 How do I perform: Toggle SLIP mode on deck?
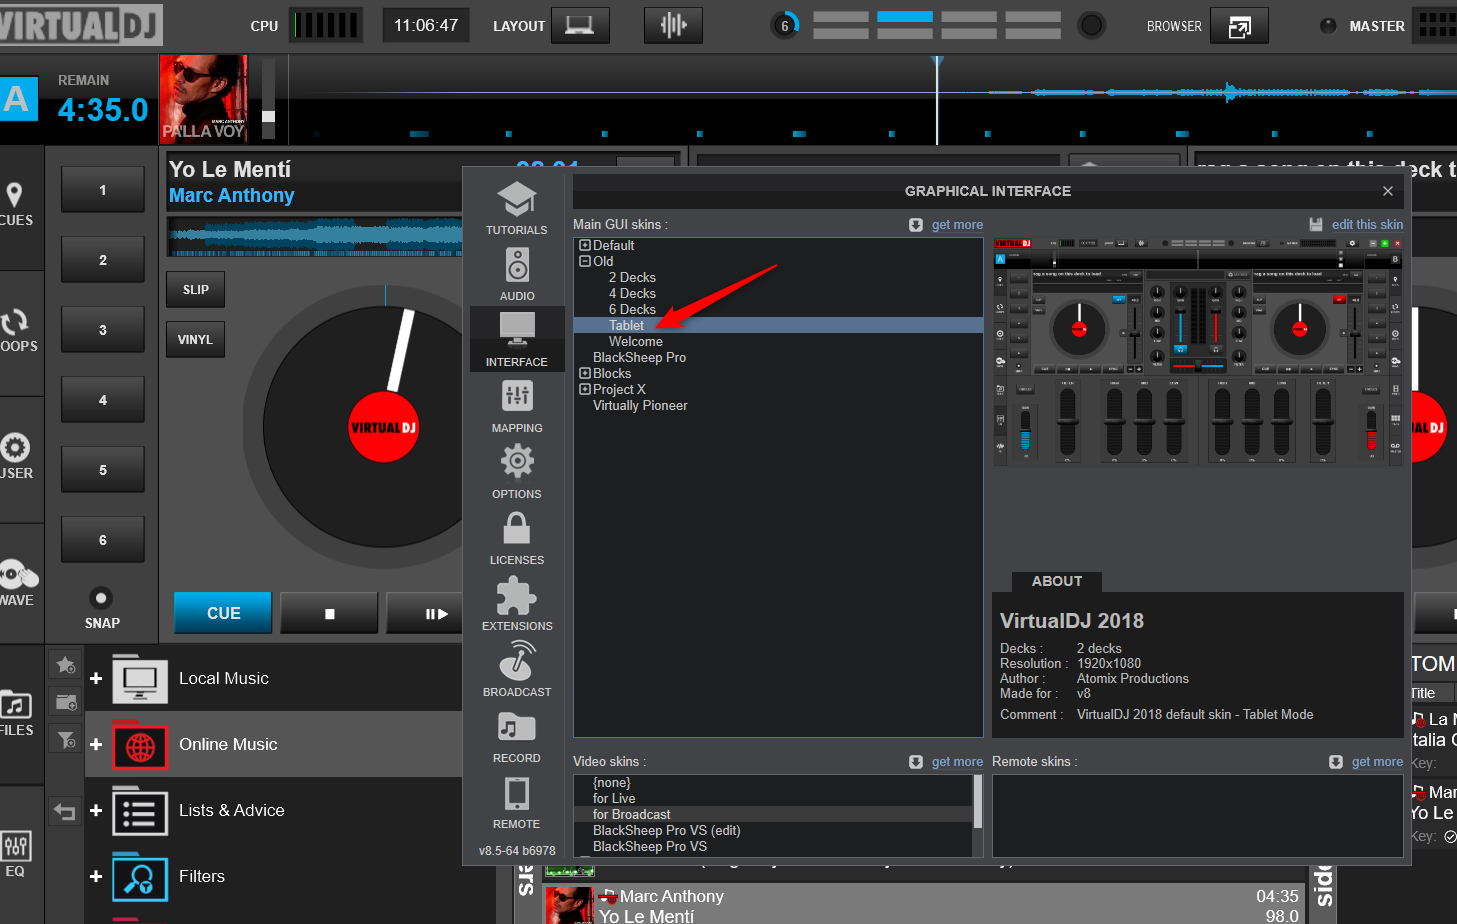pos(196,290)
